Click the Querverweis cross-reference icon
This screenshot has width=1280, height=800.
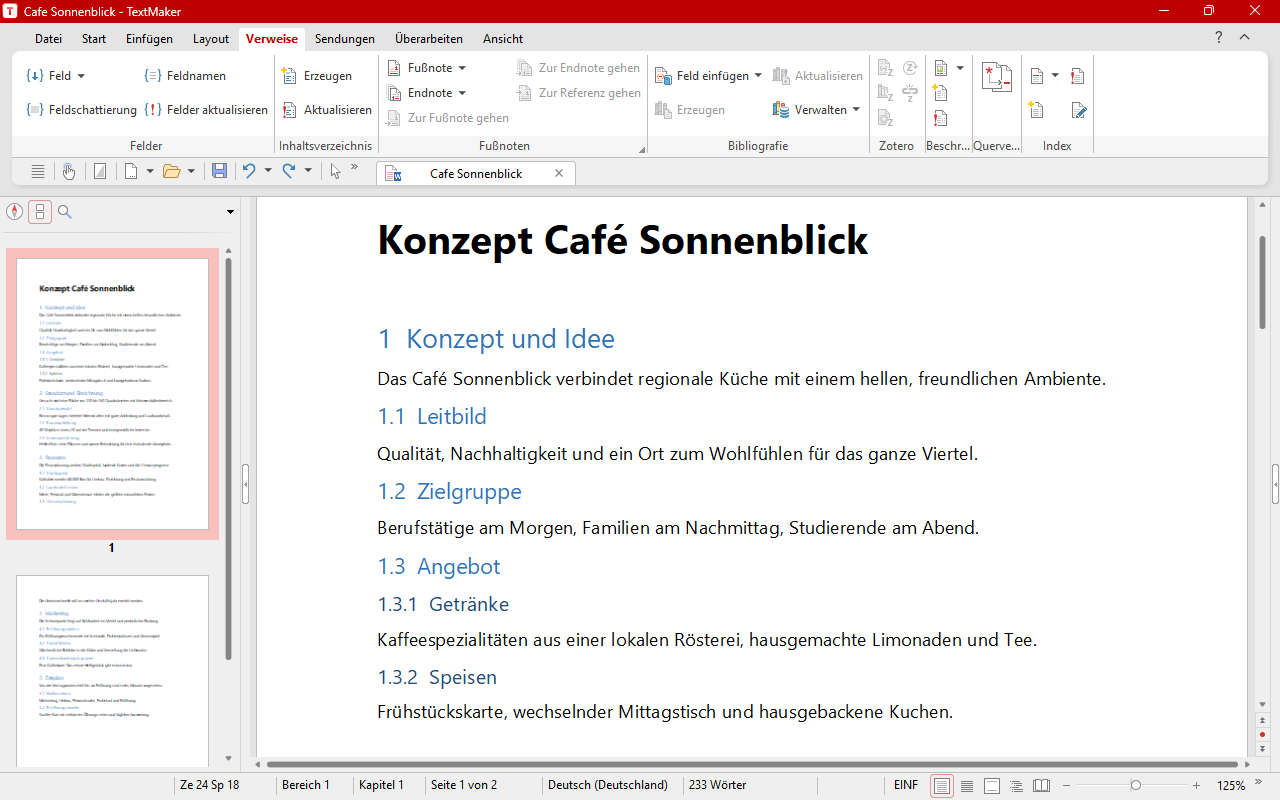coord(997,77)
